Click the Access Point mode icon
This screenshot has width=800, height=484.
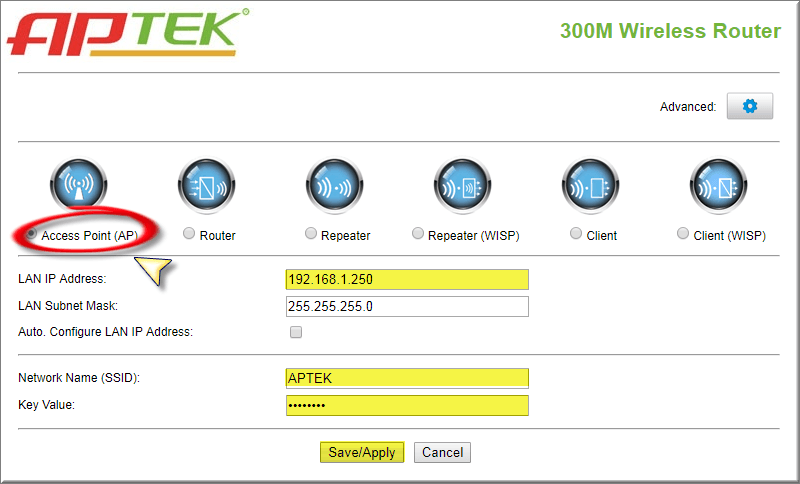pyautogui.click(x=78, y=187)
